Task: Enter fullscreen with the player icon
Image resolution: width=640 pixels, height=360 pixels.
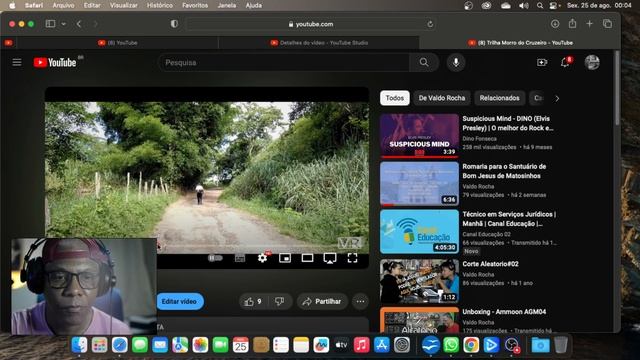Action: click(x=352, y=258)
